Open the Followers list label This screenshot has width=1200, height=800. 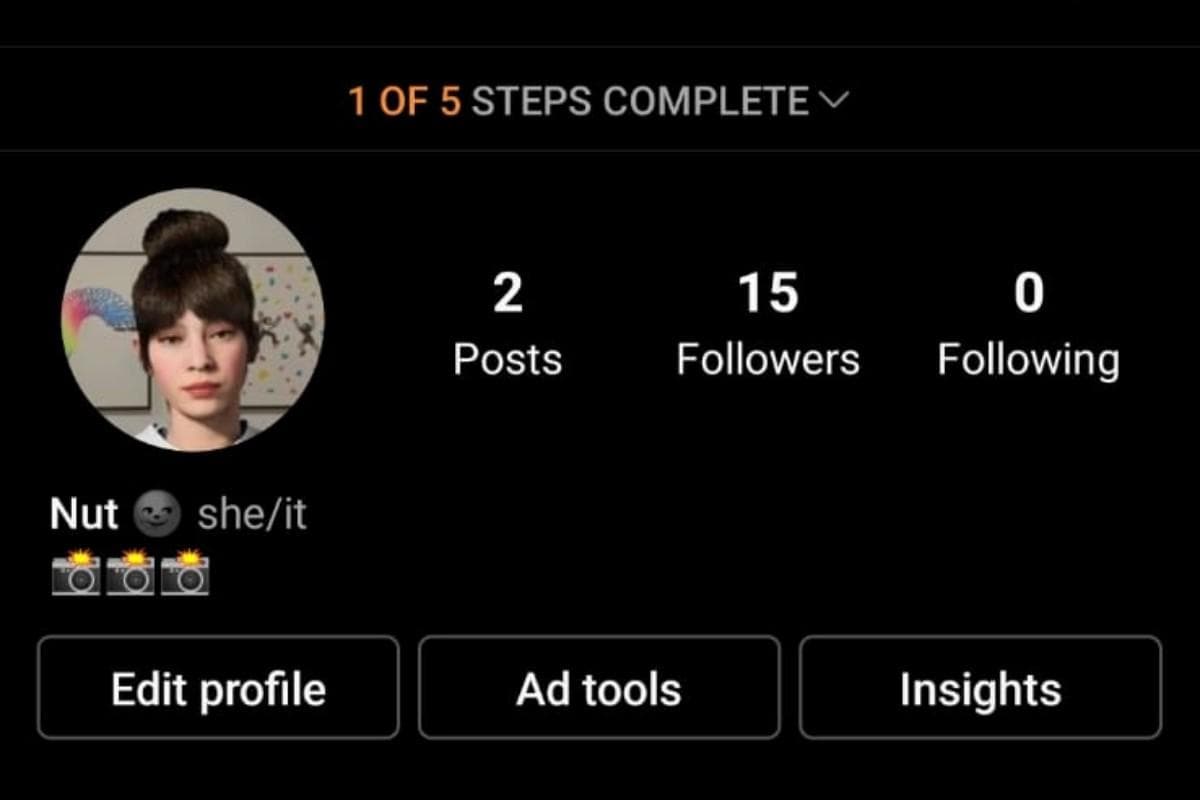click(x=768, y=359)
